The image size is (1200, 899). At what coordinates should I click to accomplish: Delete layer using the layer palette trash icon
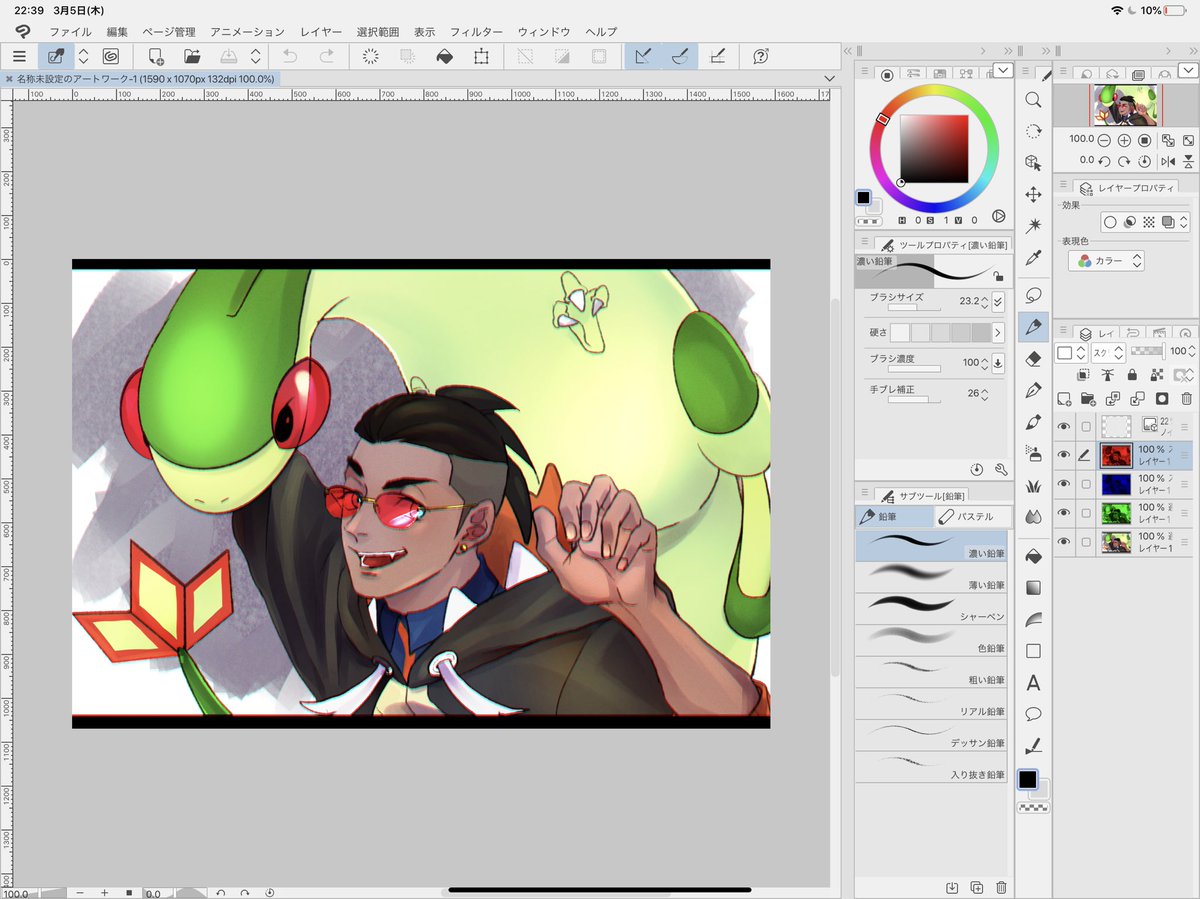(1186, 399)
